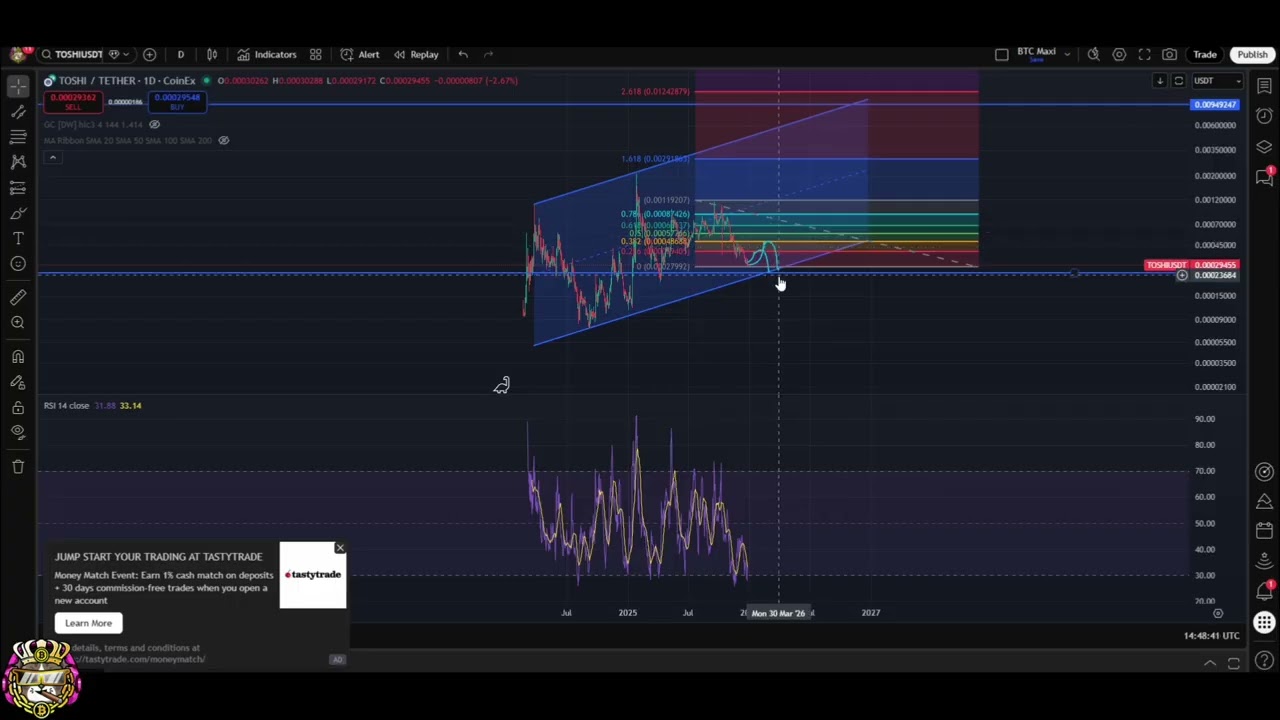Open the quick search icon

tap(1094, 54)
